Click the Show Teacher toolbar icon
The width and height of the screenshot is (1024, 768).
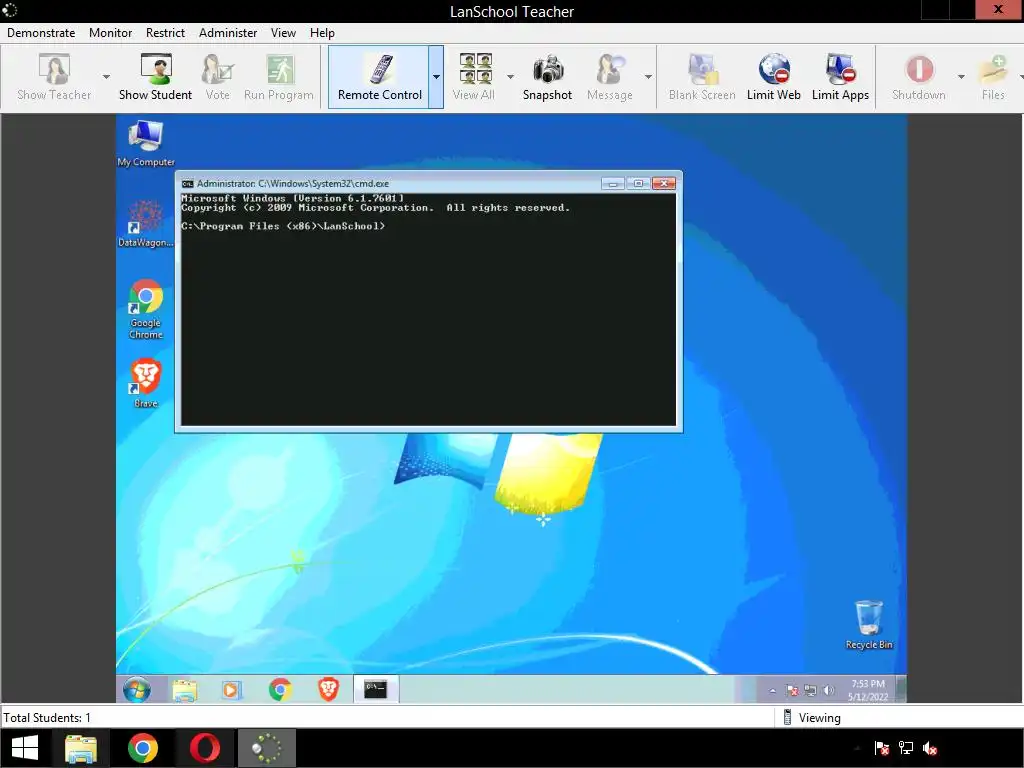tap(54, 77)
